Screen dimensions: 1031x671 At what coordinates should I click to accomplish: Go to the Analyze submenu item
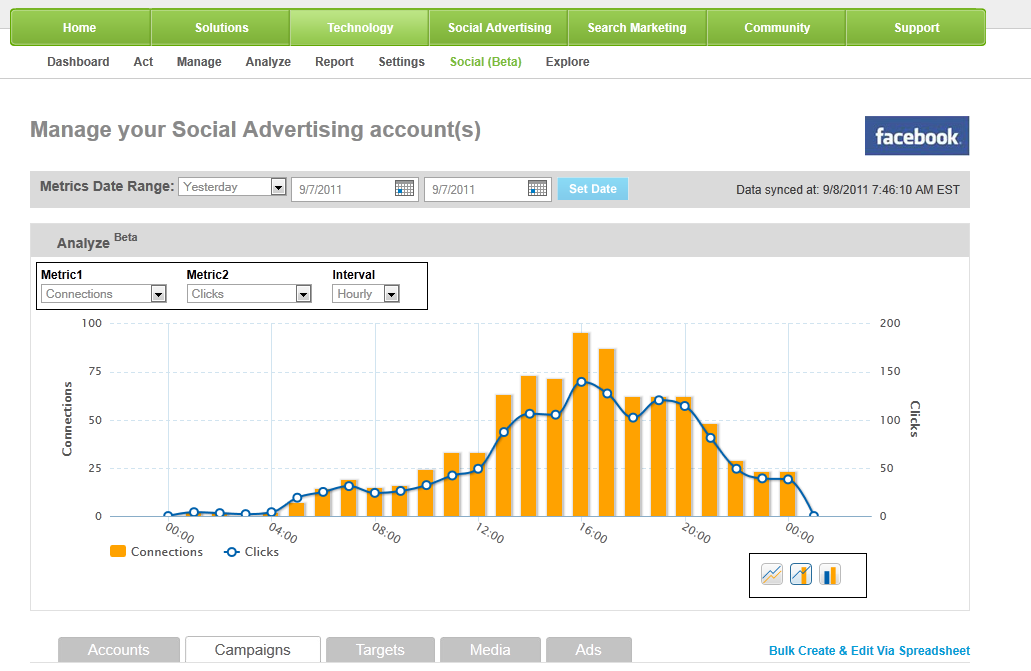pyautogui.click(x=268, y=62)
